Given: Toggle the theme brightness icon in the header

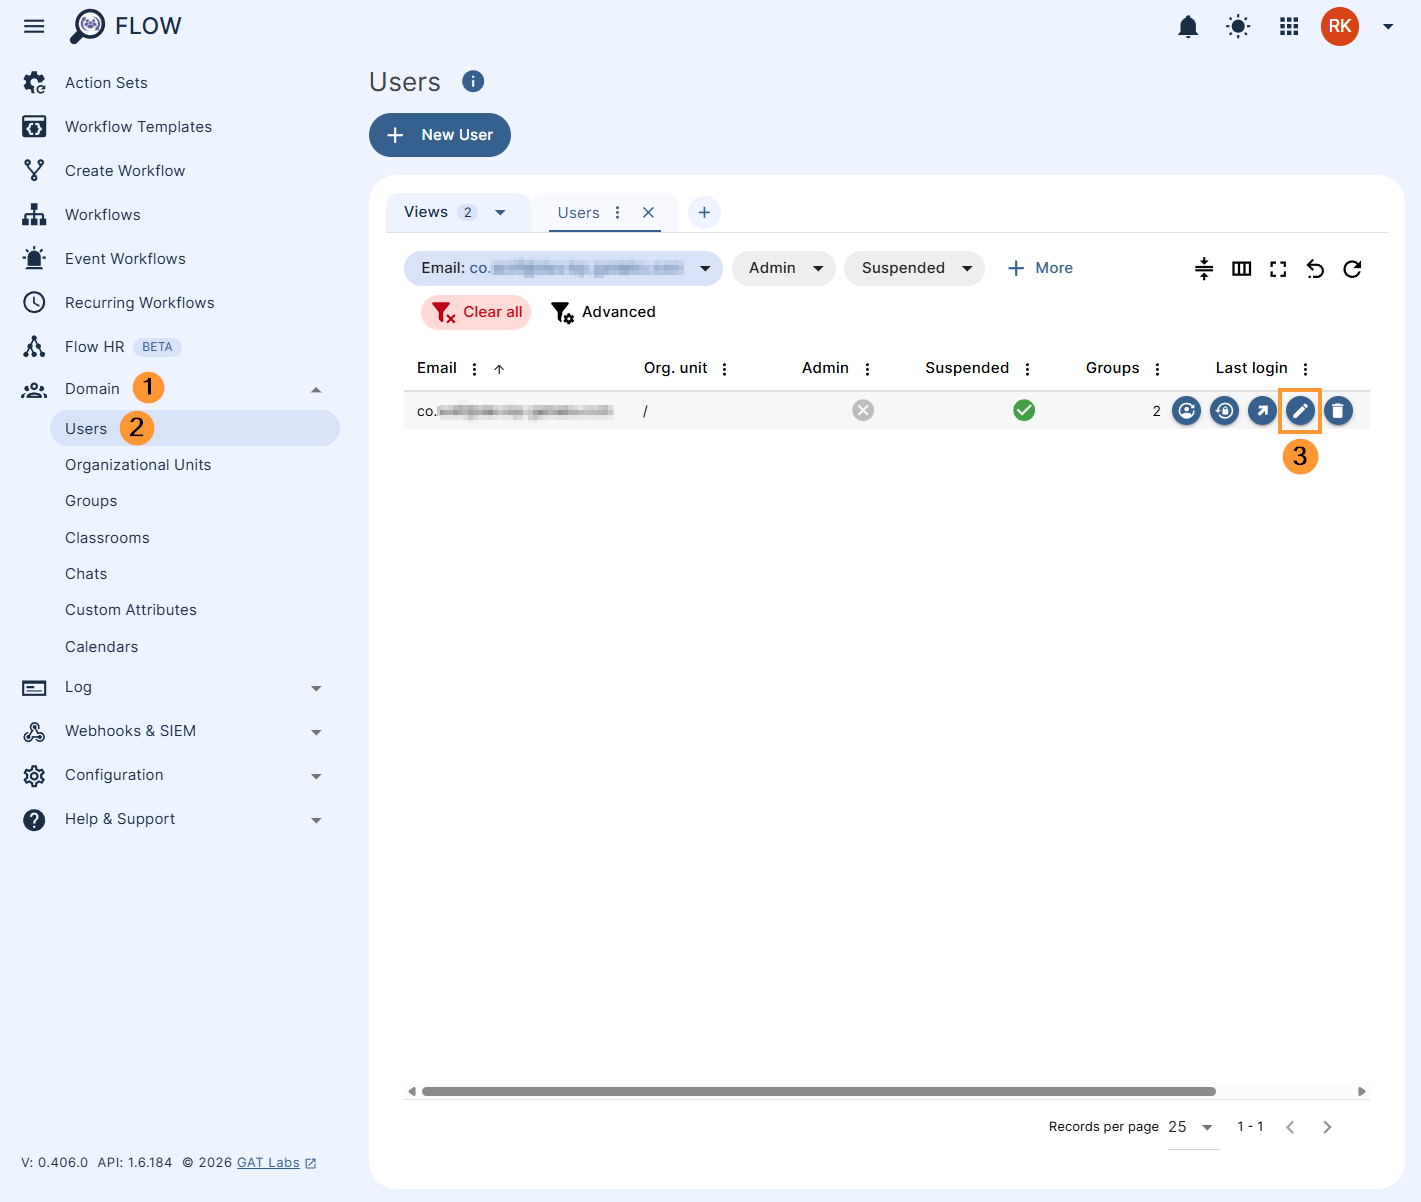Looking at the screenshot, I should click(1238, 26).
